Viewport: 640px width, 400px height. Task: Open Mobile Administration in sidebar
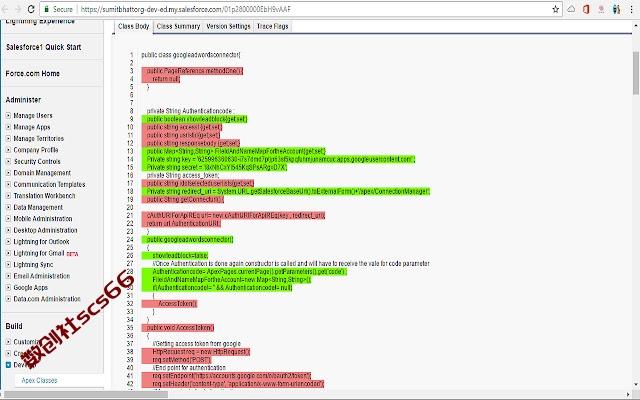tap(42, 219)
